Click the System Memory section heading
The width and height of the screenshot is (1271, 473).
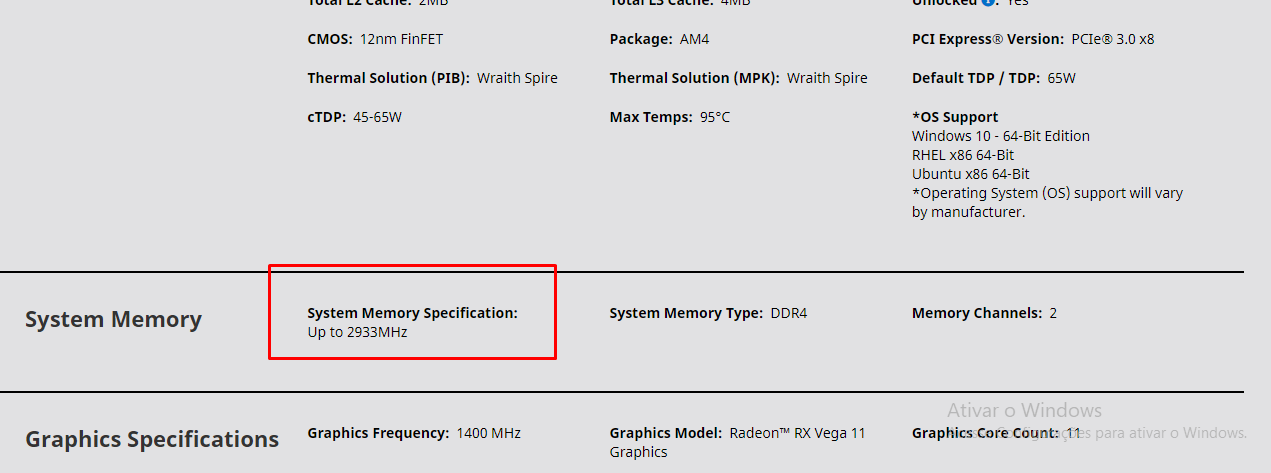point(113,320)
